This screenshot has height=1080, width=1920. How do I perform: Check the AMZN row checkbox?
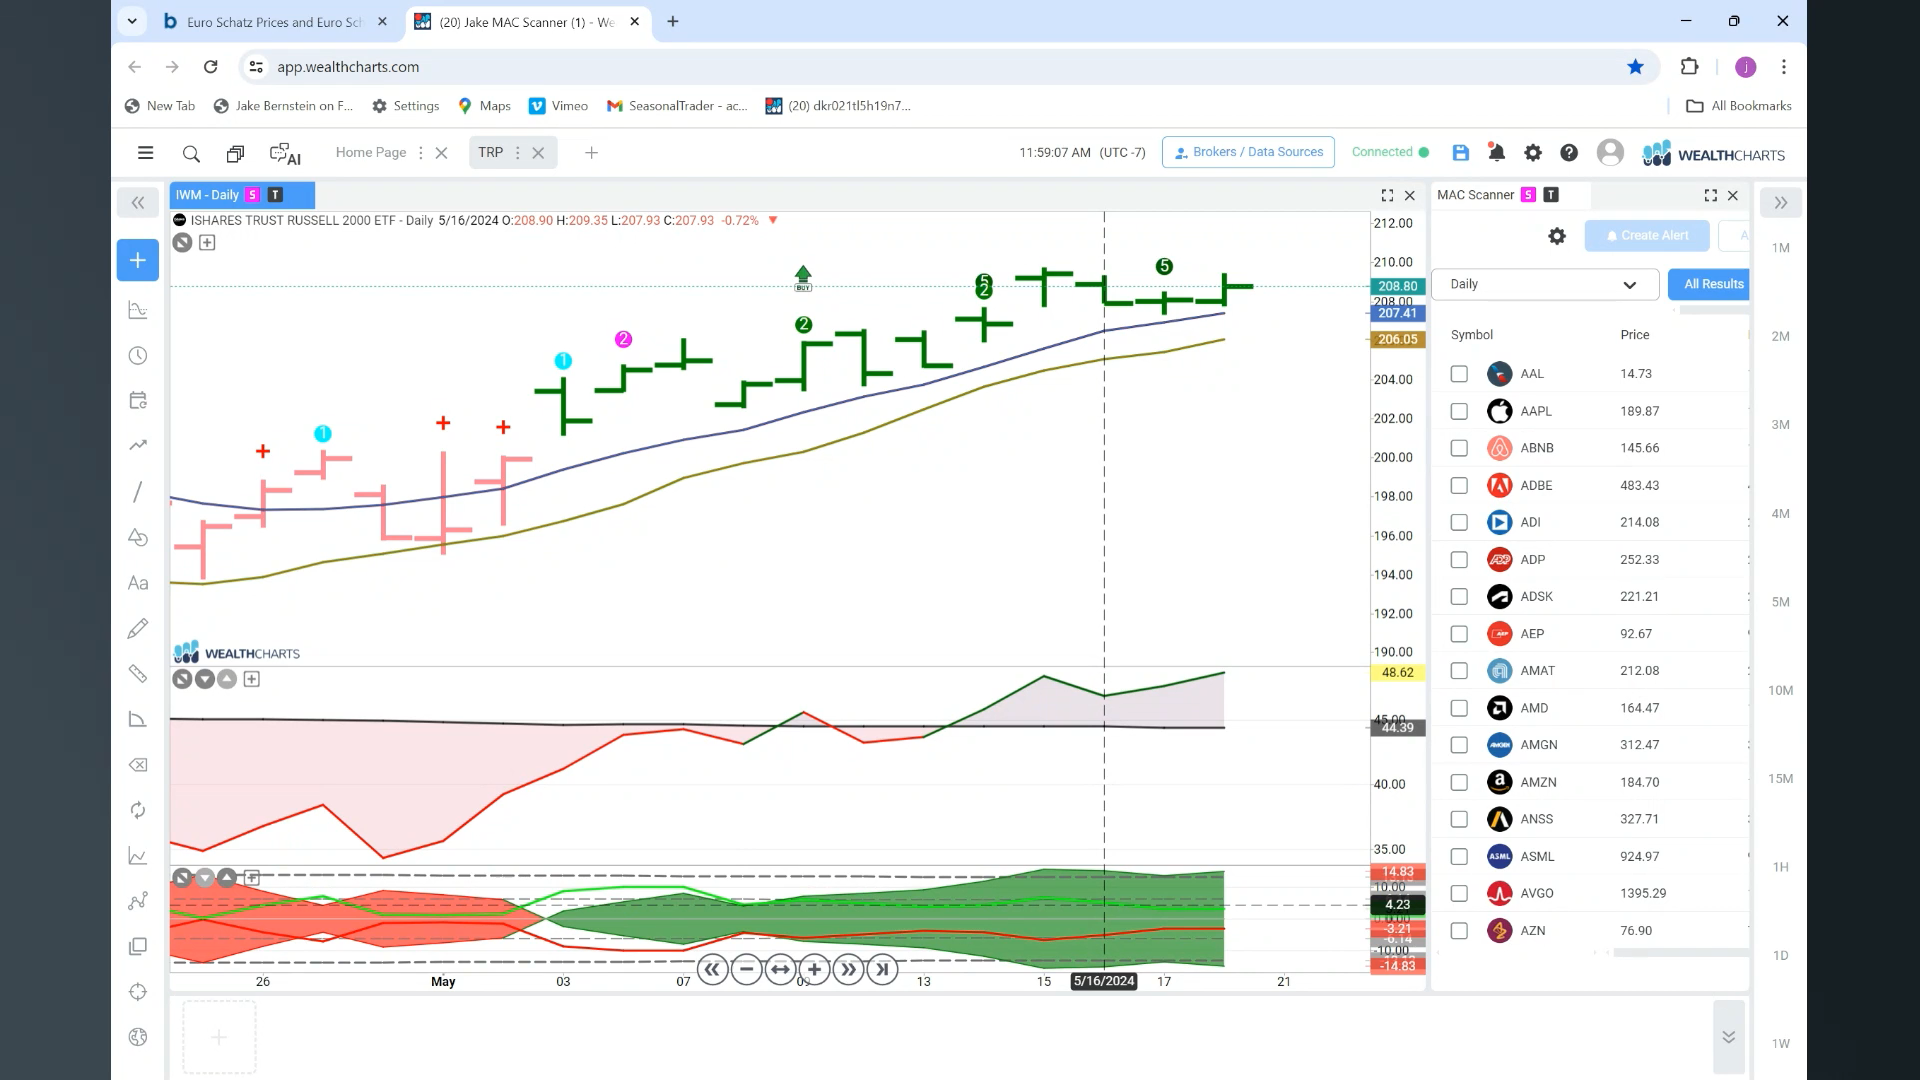[1459, 782]
